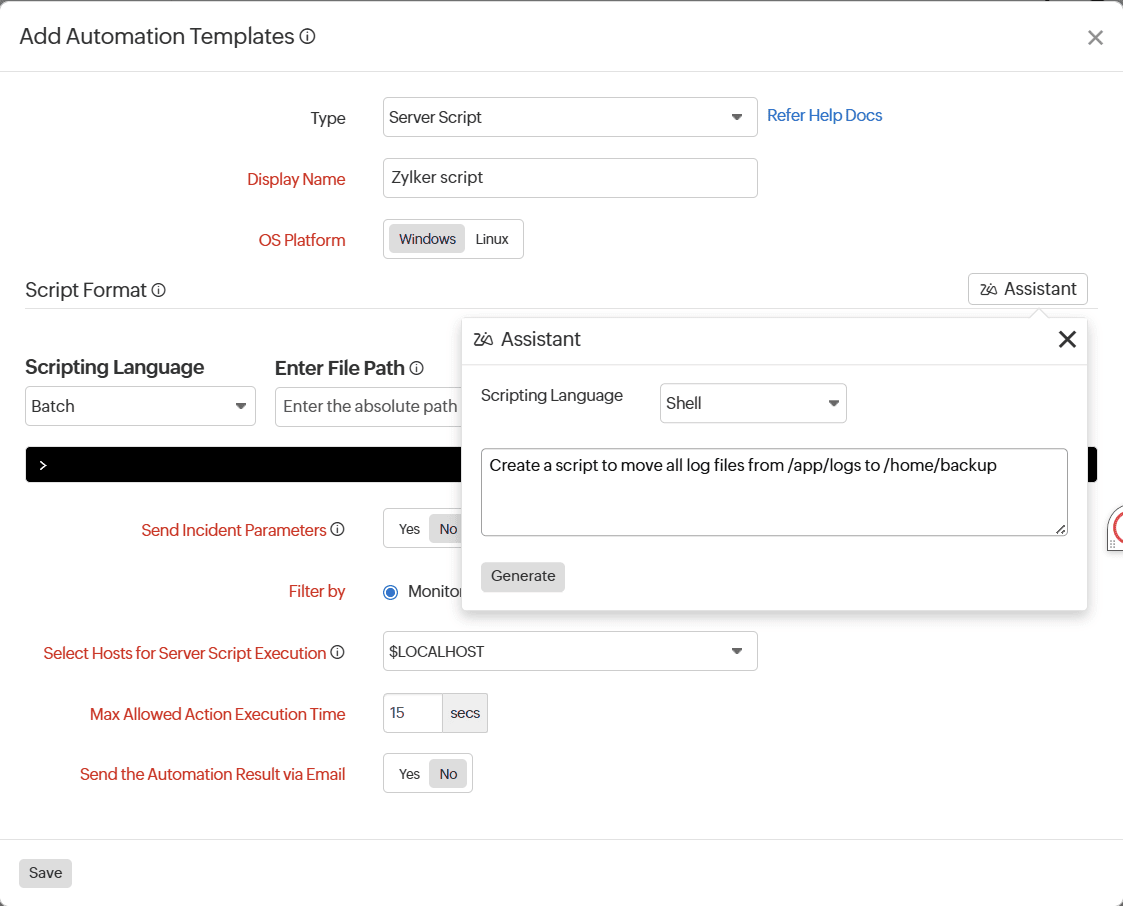Image resolution: width=1123 pixels, height=906 pixels.
Task: Close the Add Automation Templates dialog
Action: click(x=1095, y=38)
